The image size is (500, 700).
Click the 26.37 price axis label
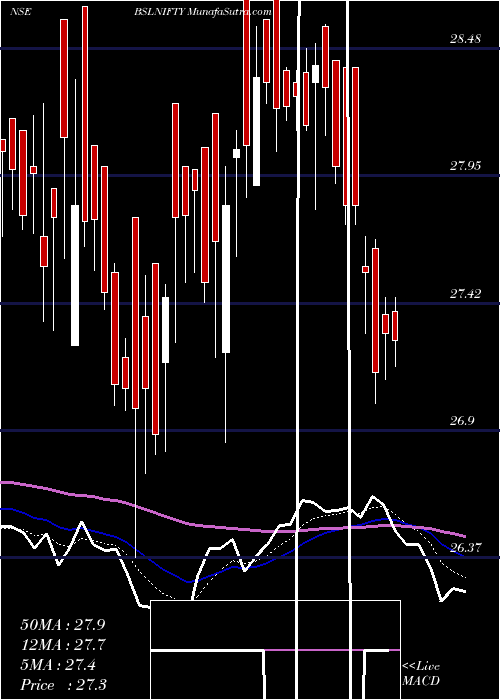point(465,548)
